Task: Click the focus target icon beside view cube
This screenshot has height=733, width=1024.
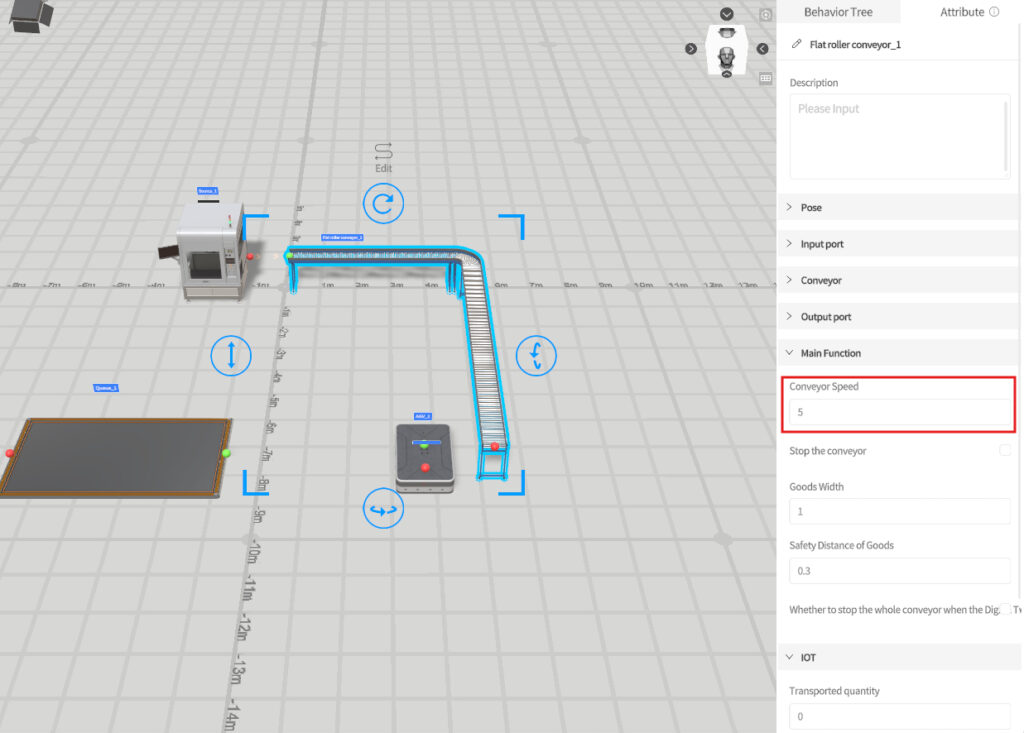Action: pyautogui.click(x=765, y=14)
